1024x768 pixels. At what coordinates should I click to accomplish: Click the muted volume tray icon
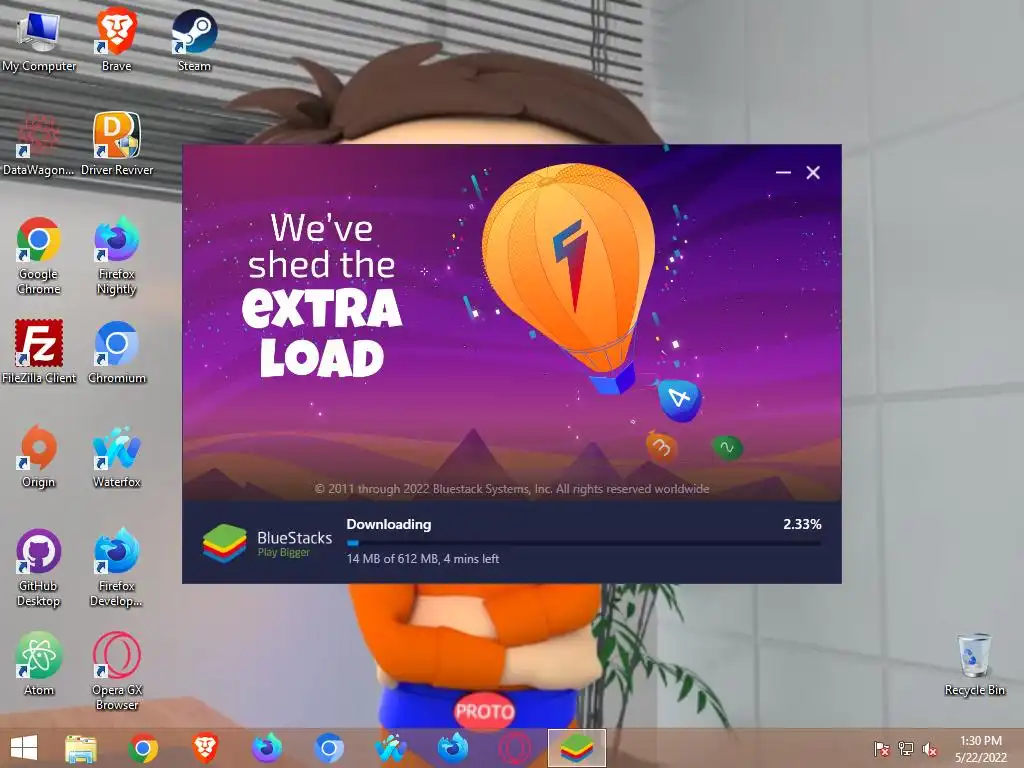pyautogui.click(x=930, y=749)
